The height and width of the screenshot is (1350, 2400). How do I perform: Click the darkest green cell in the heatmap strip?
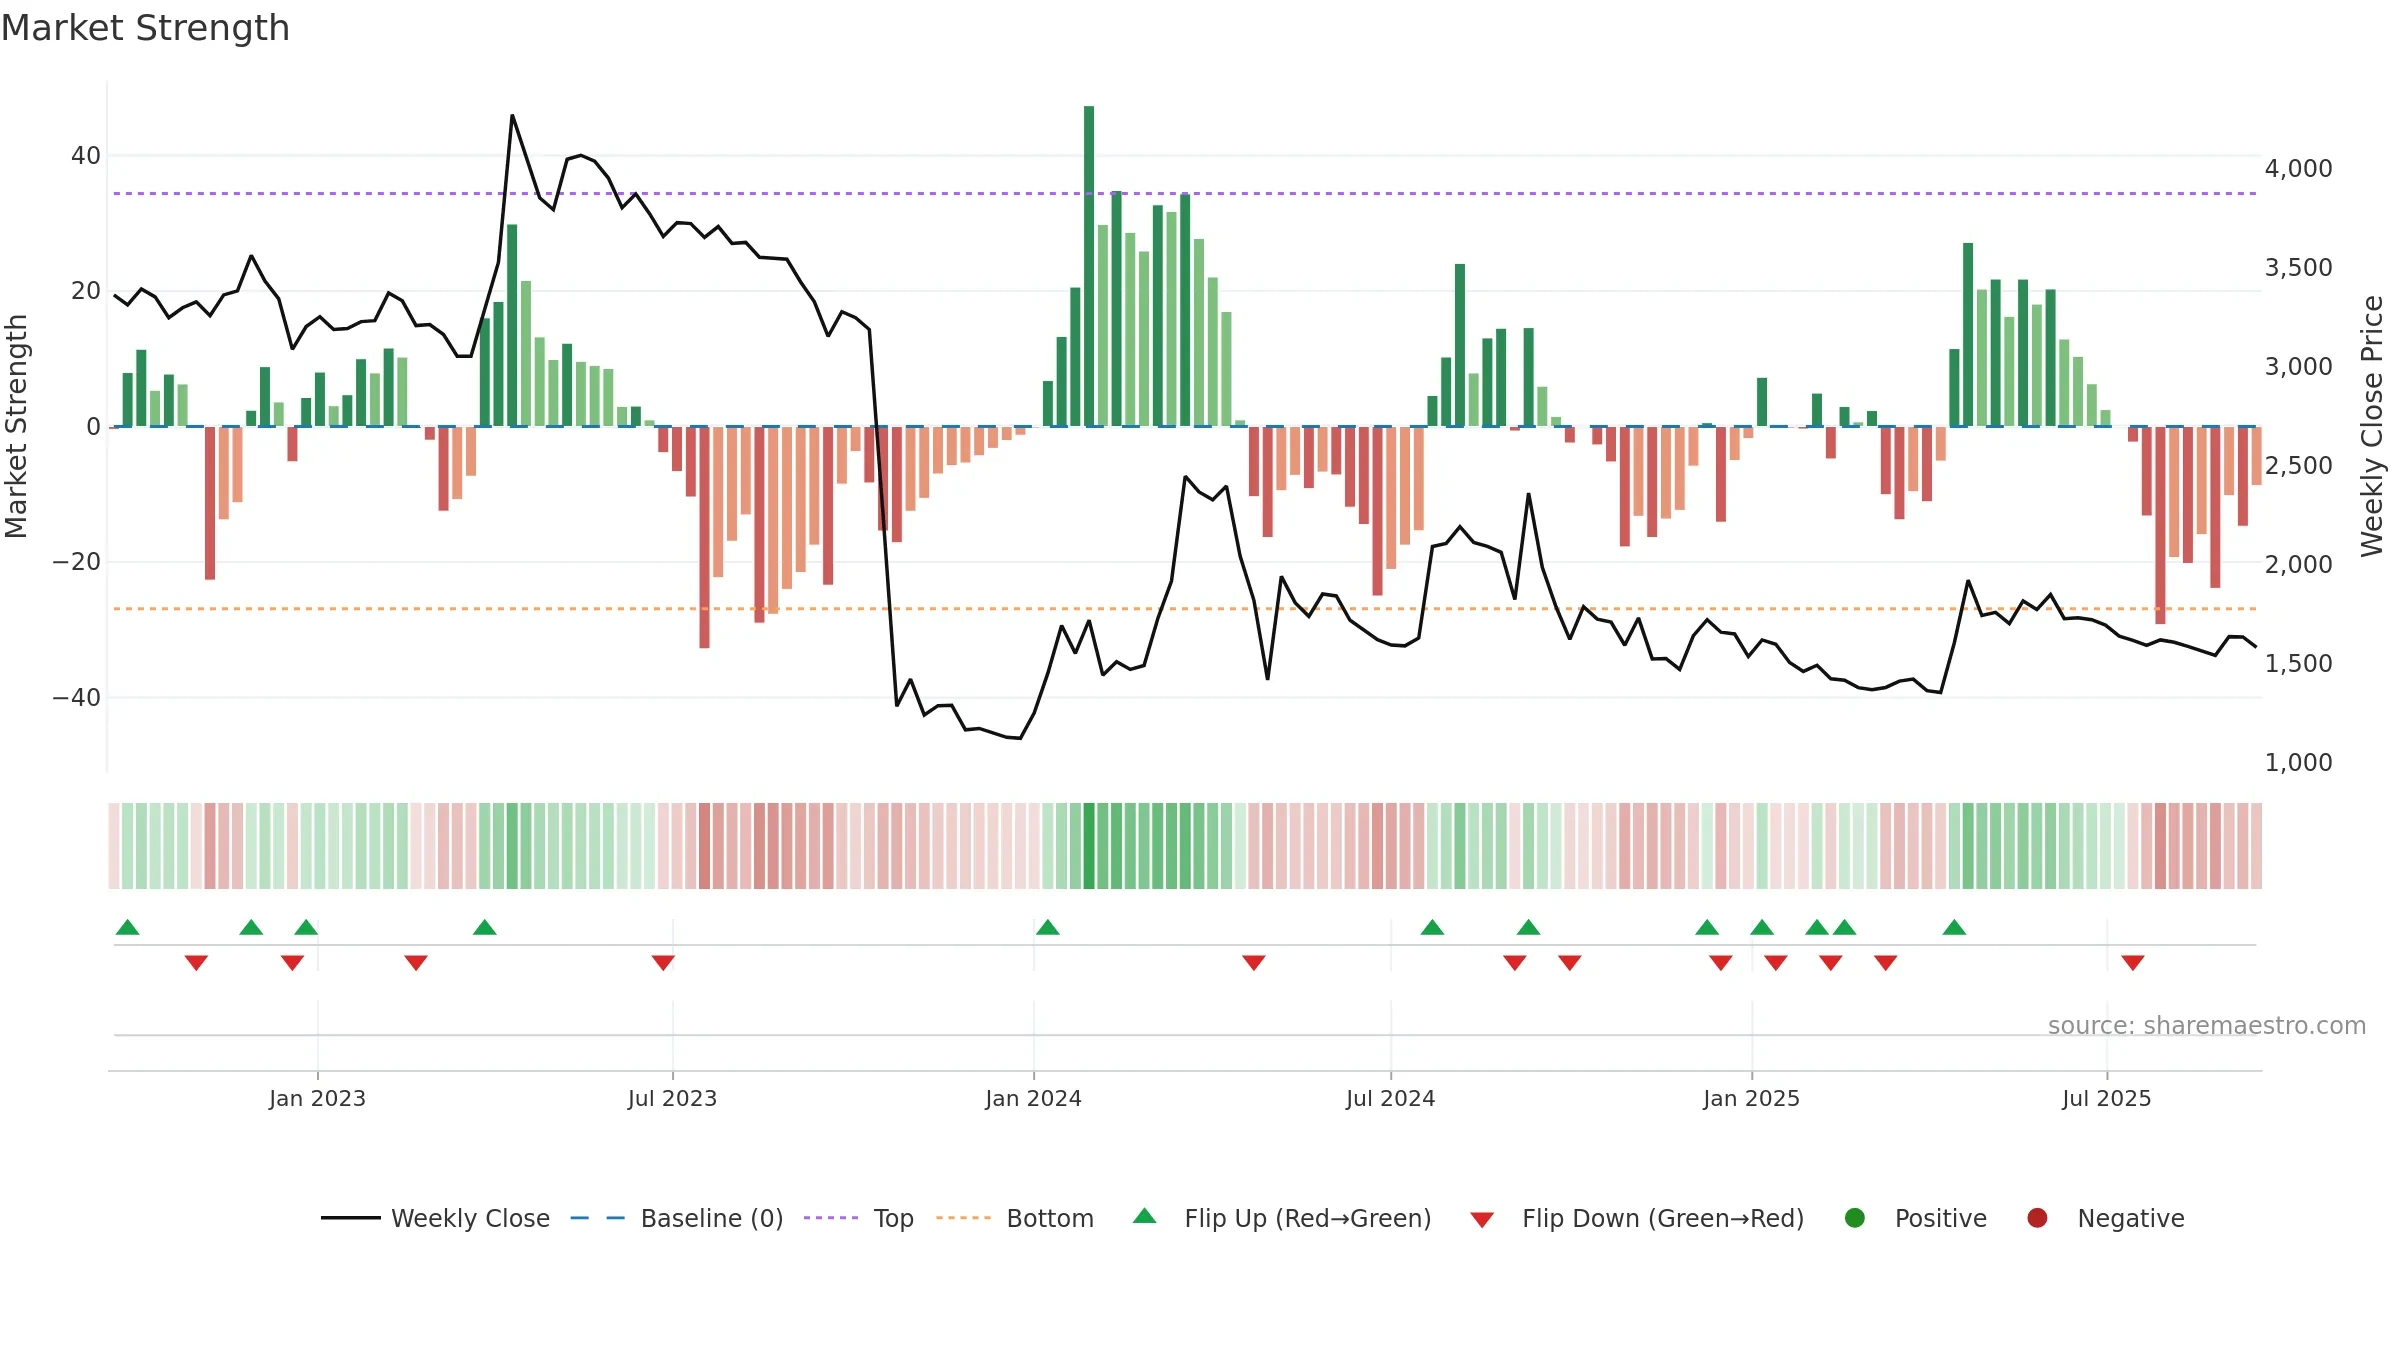[1089, 846]
